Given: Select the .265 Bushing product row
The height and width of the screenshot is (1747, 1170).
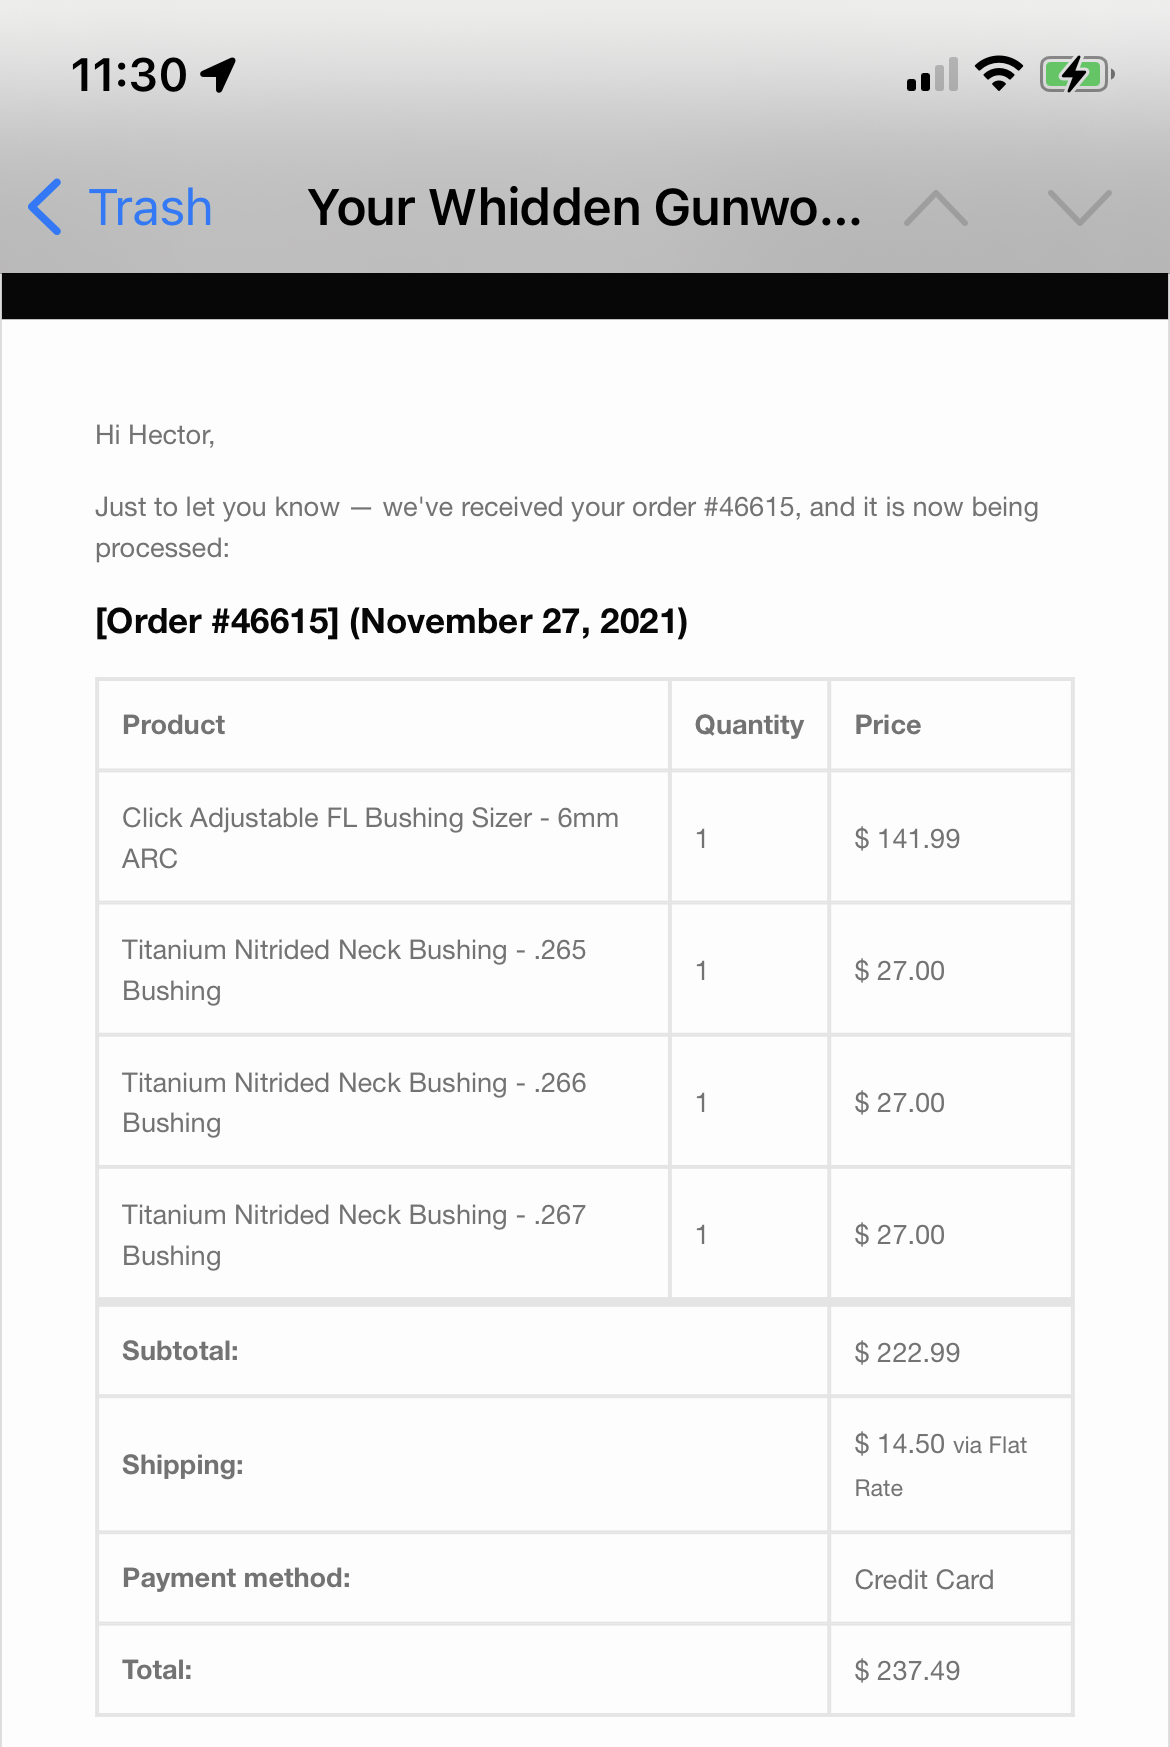Looking at the screenshot, I should pos(354,969).
